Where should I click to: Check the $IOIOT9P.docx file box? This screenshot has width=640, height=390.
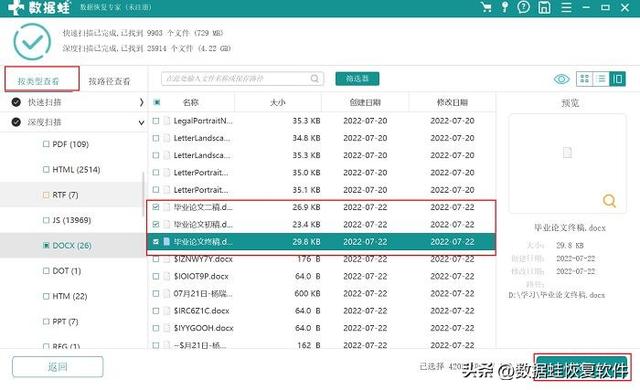pos(156,276)
